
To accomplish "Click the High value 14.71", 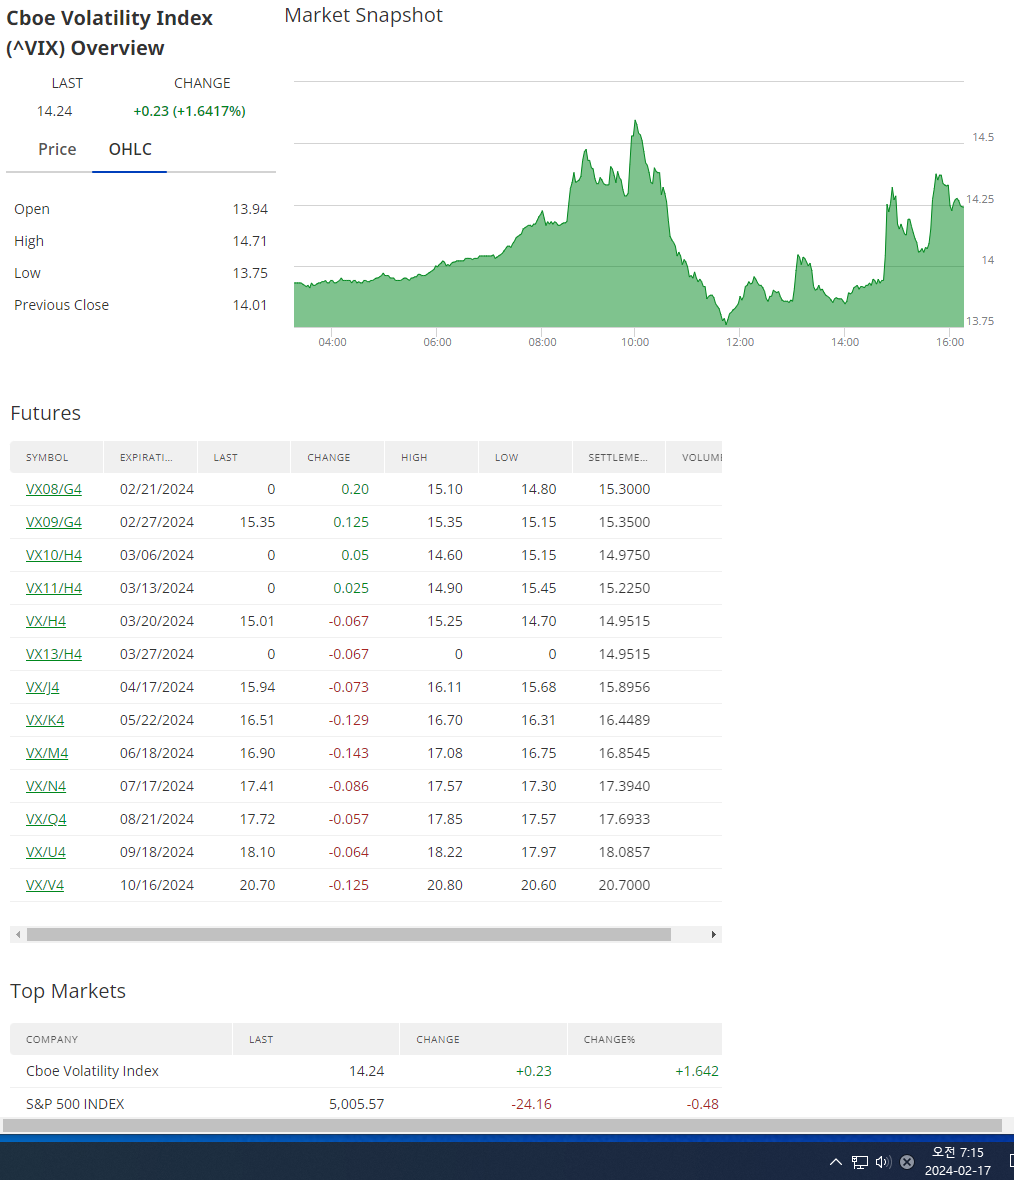I will pos(250,241).
